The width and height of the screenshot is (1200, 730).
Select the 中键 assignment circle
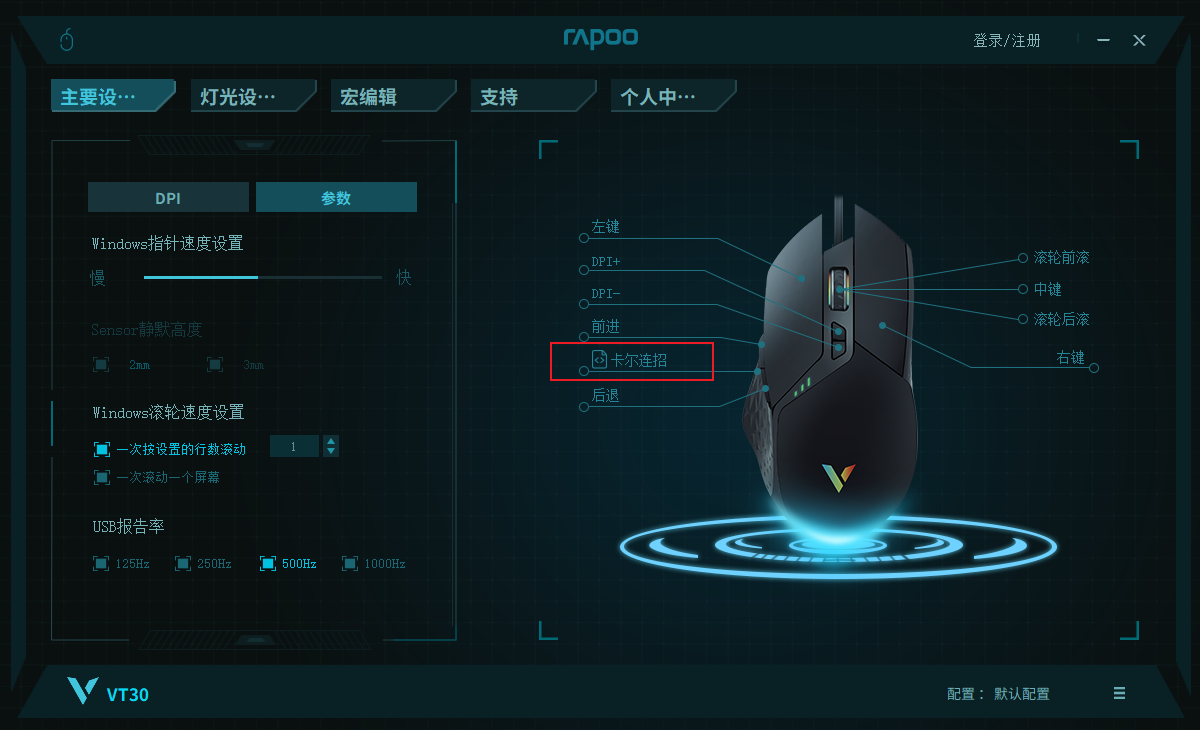1022,289
